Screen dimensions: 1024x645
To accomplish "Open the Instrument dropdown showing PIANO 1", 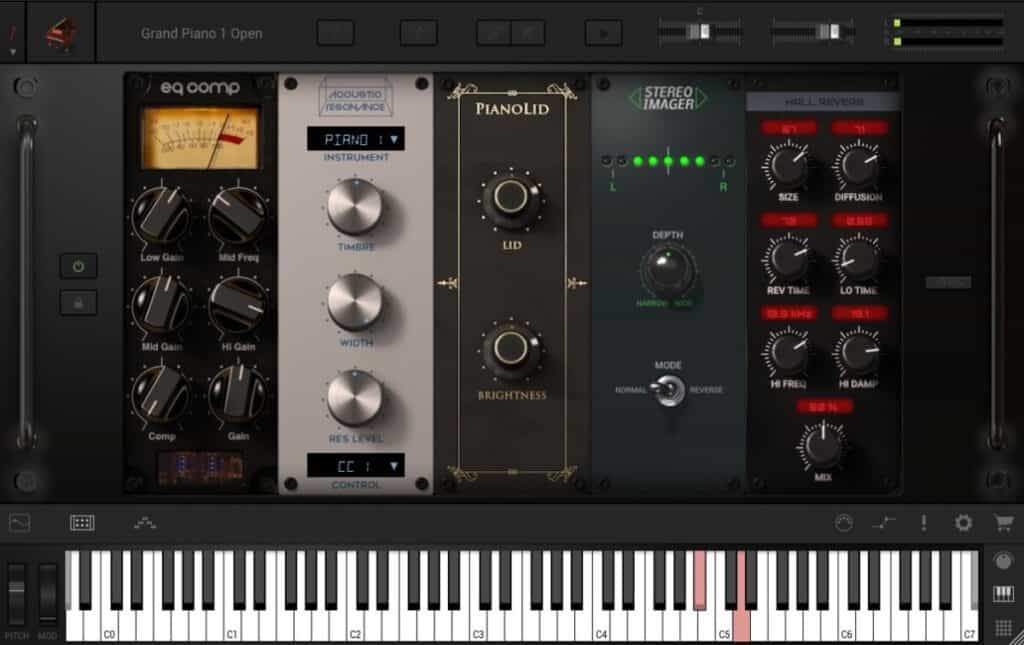I will [x=356, y=139].
